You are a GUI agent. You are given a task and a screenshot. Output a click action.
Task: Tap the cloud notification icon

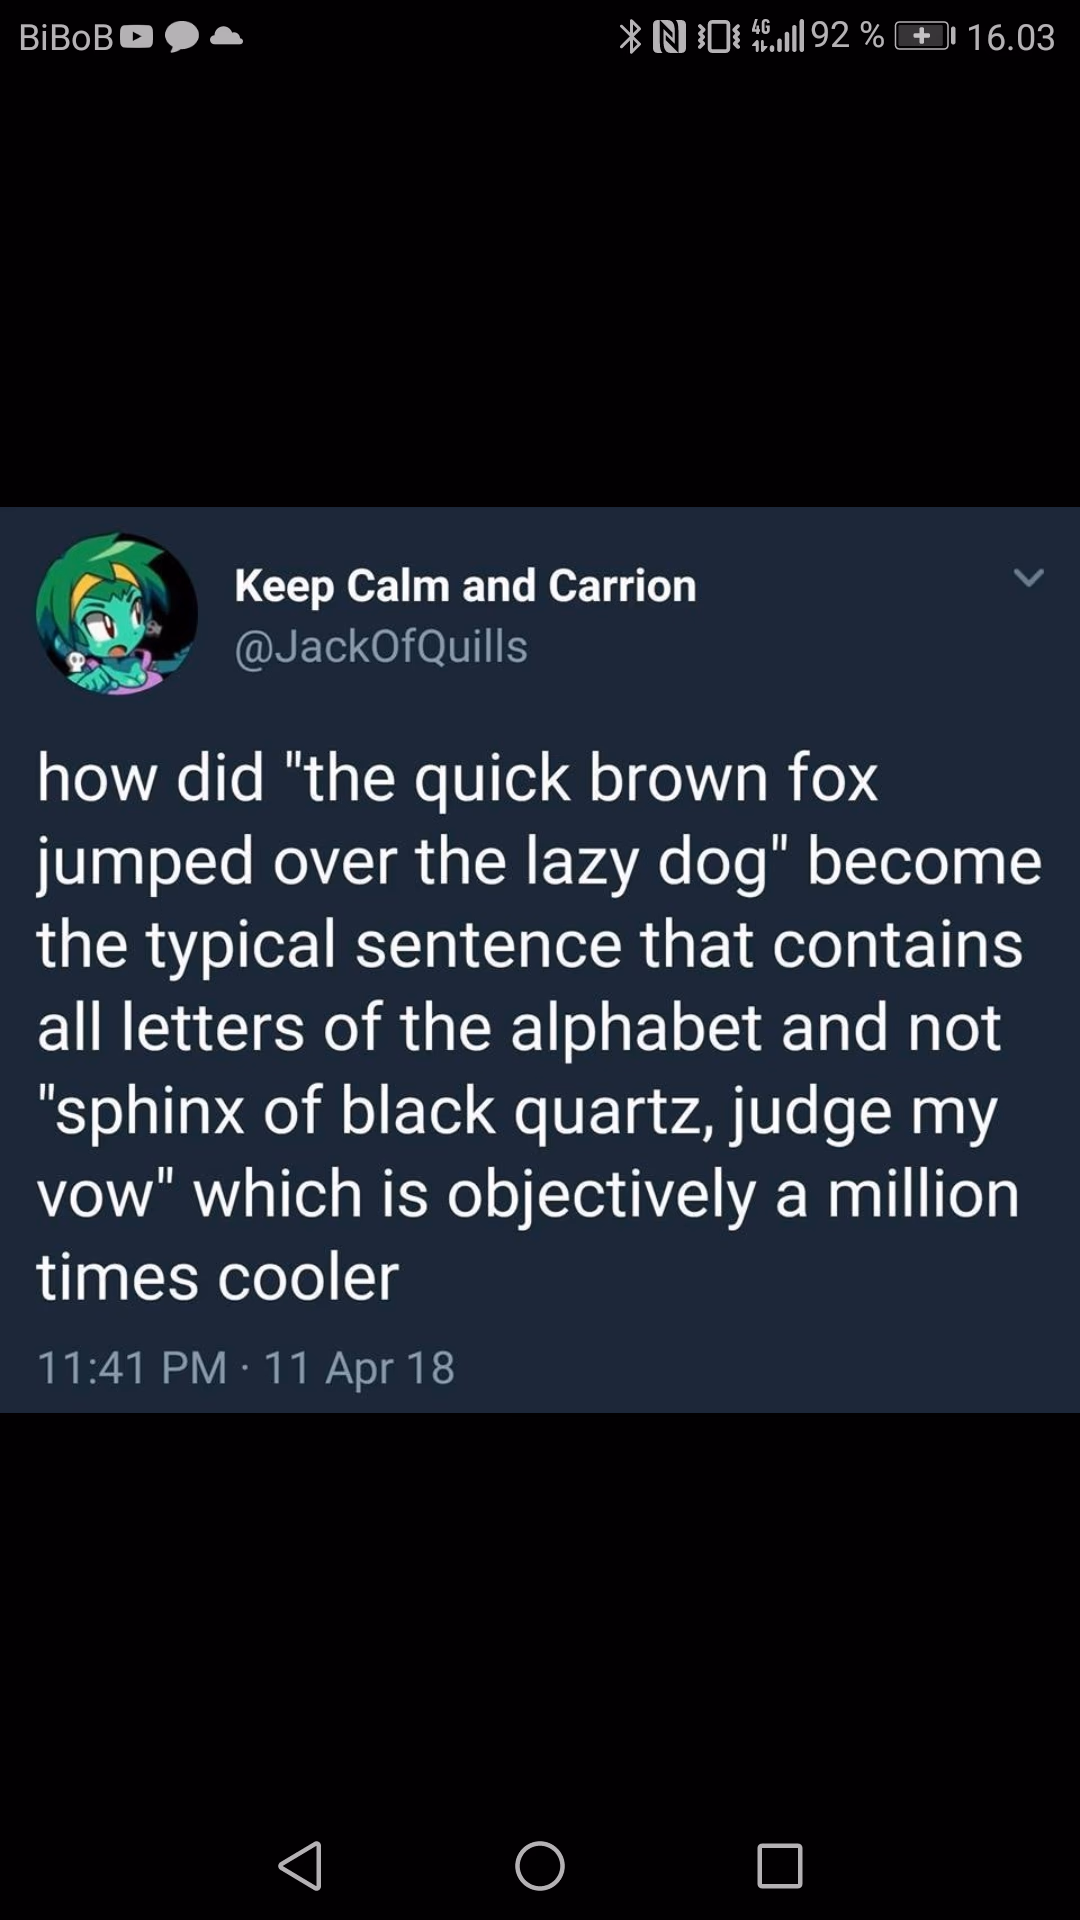(x=227, y=37)
